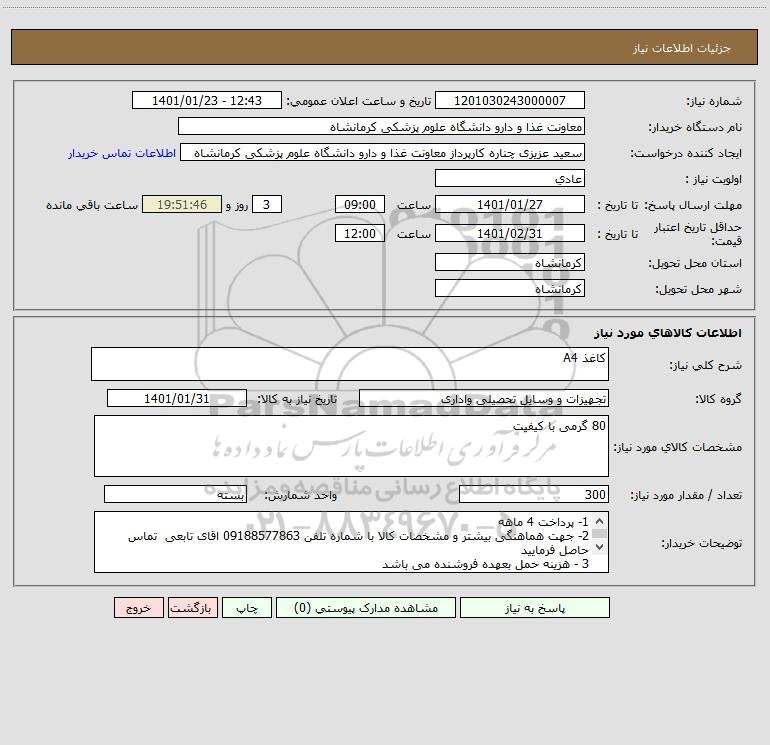Image resolution: width=770 pixels, height=745 pixels.
Task: Click goods group field تجهیزات و وسایل تحصیلی
Action: point(484,398)
